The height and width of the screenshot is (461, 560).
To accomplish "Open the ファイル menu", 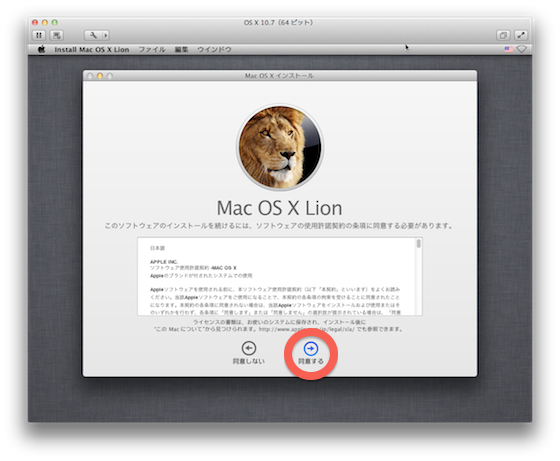I will click(152, 50).
